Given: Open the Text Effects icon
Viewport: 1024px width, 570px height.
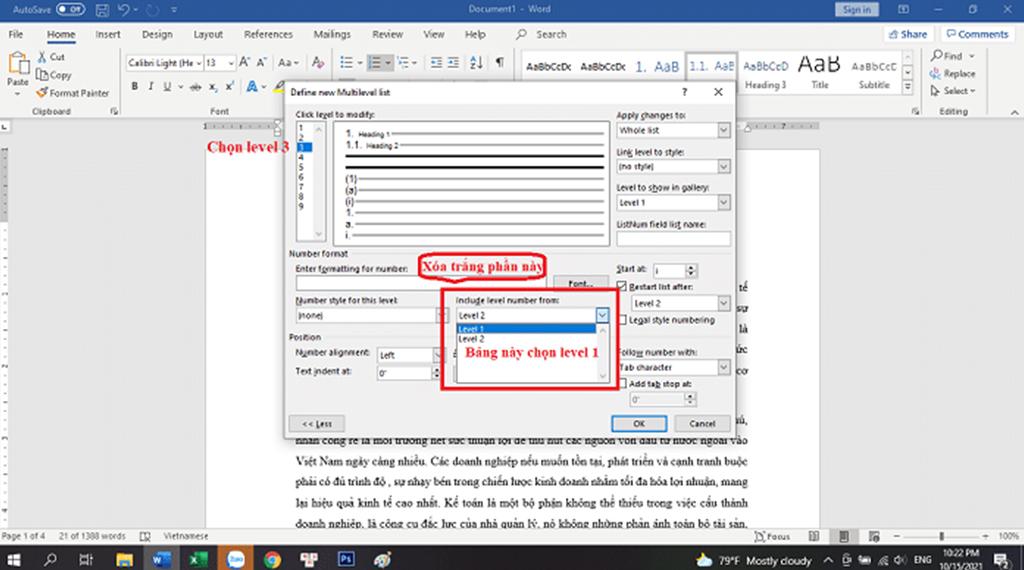Looking at the screenshot, I should [251, 86].
